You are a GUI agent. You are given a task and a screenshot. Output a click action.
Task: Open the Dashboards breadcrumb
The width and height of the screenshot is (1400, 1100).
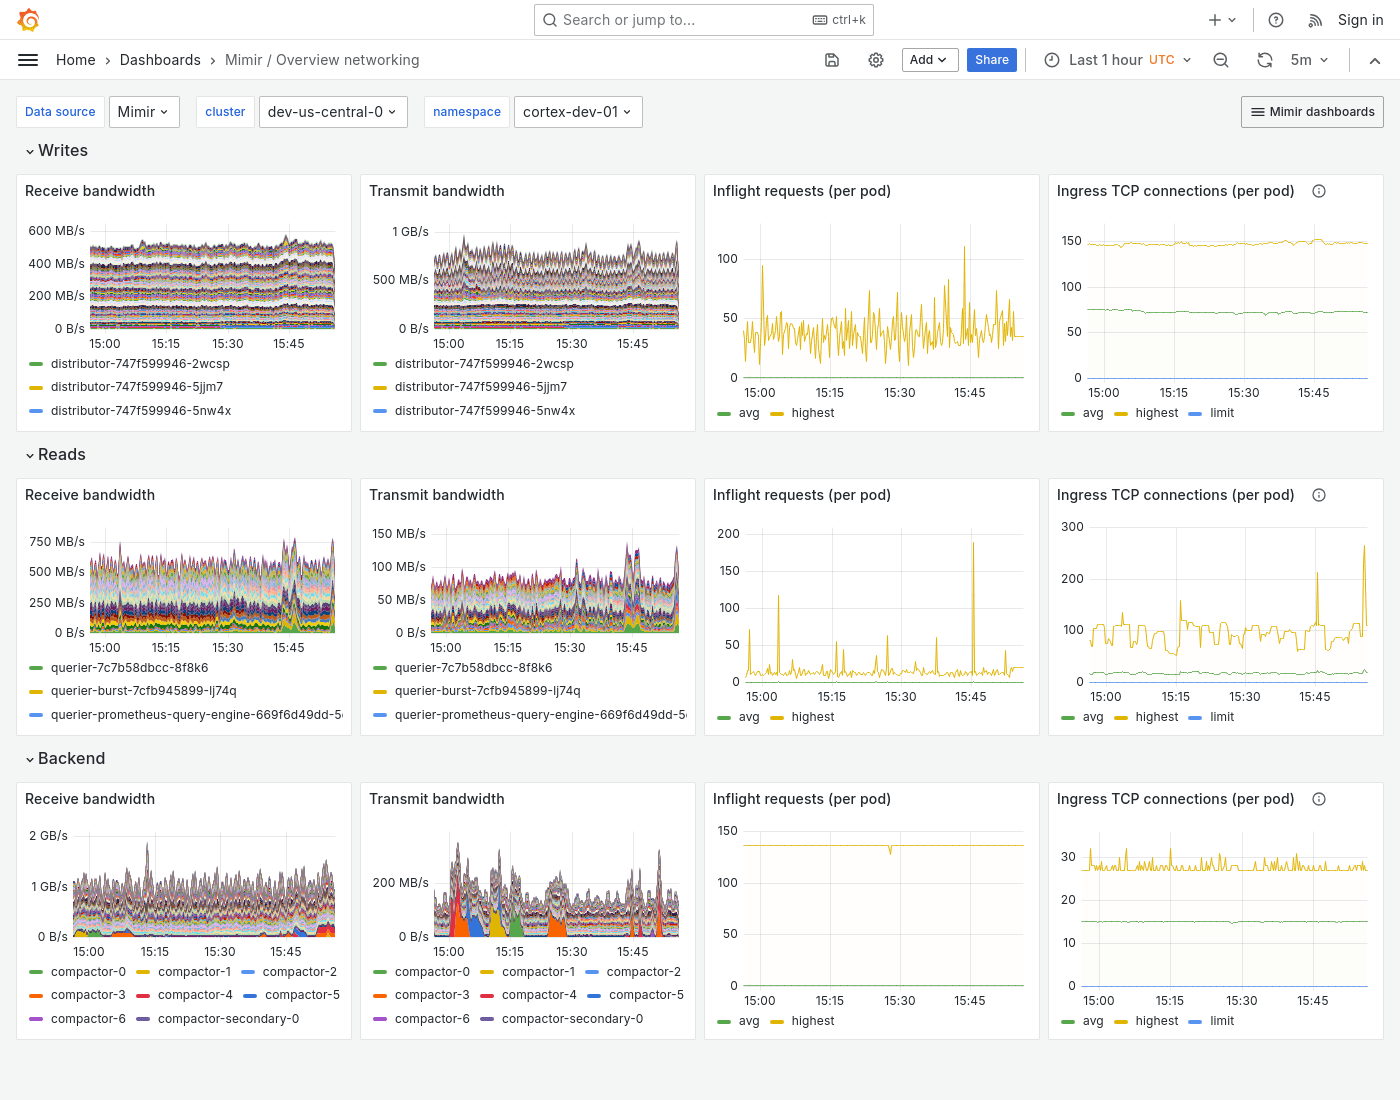tap(160, 60)
